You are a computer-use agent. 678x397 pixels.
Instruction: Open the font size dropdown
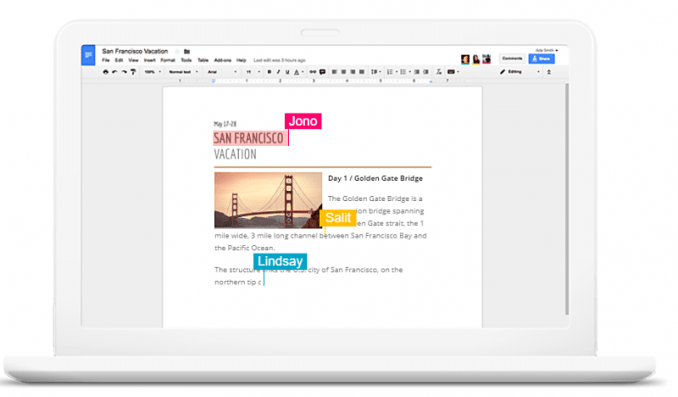(253, 72)
